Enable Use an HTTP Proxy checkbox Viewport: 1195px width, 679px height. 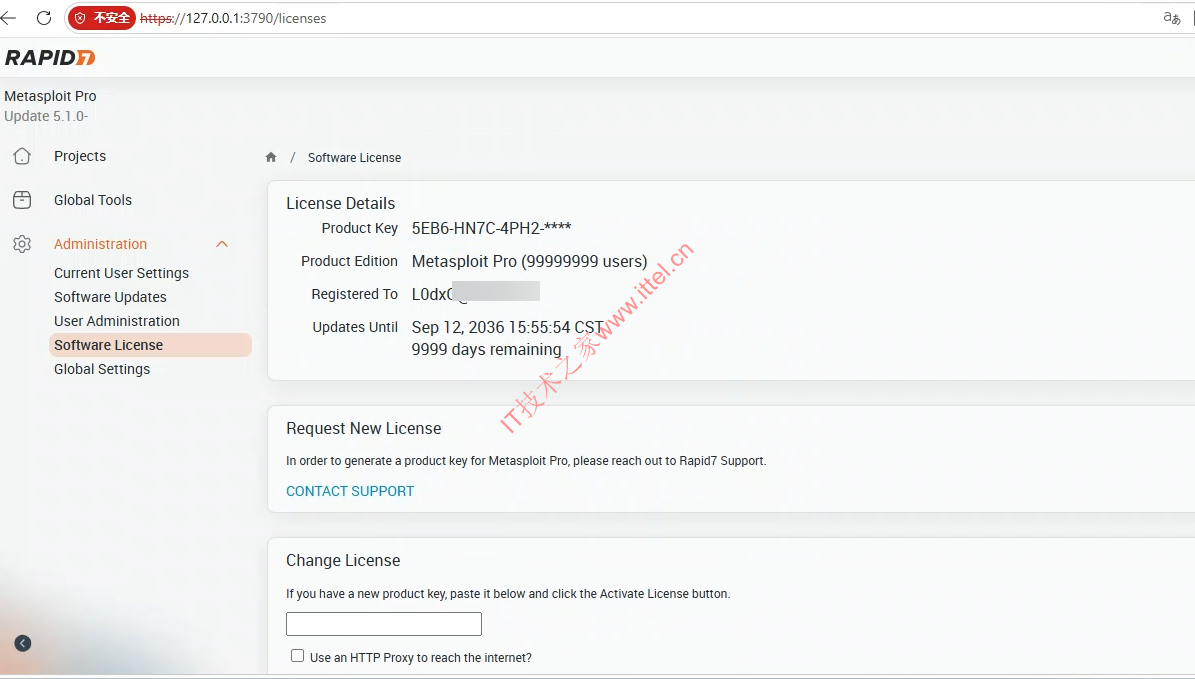(297, 655)
